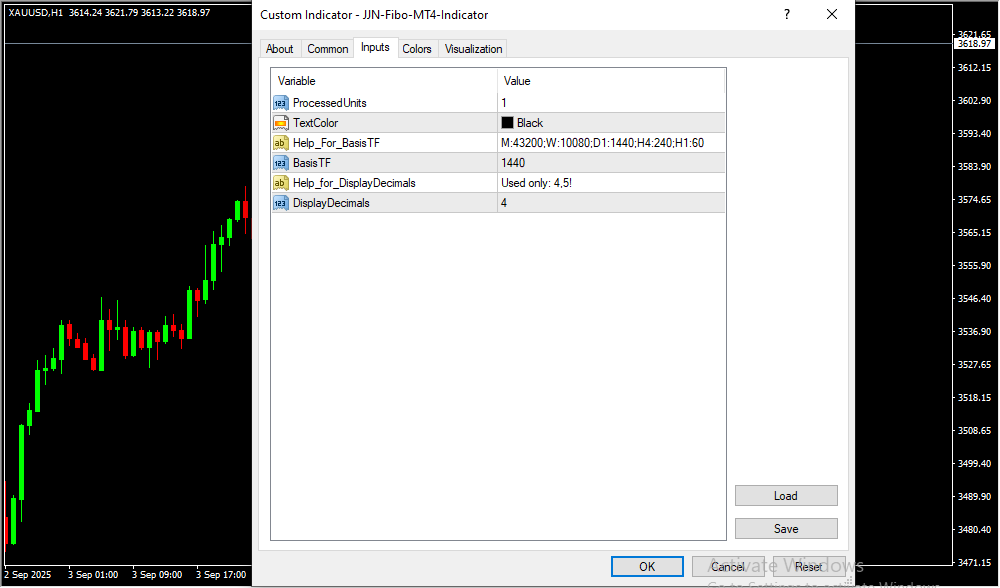Load input settings from a file
Viewport: 1000px width, 588px height.
click(x=786, y=496)
